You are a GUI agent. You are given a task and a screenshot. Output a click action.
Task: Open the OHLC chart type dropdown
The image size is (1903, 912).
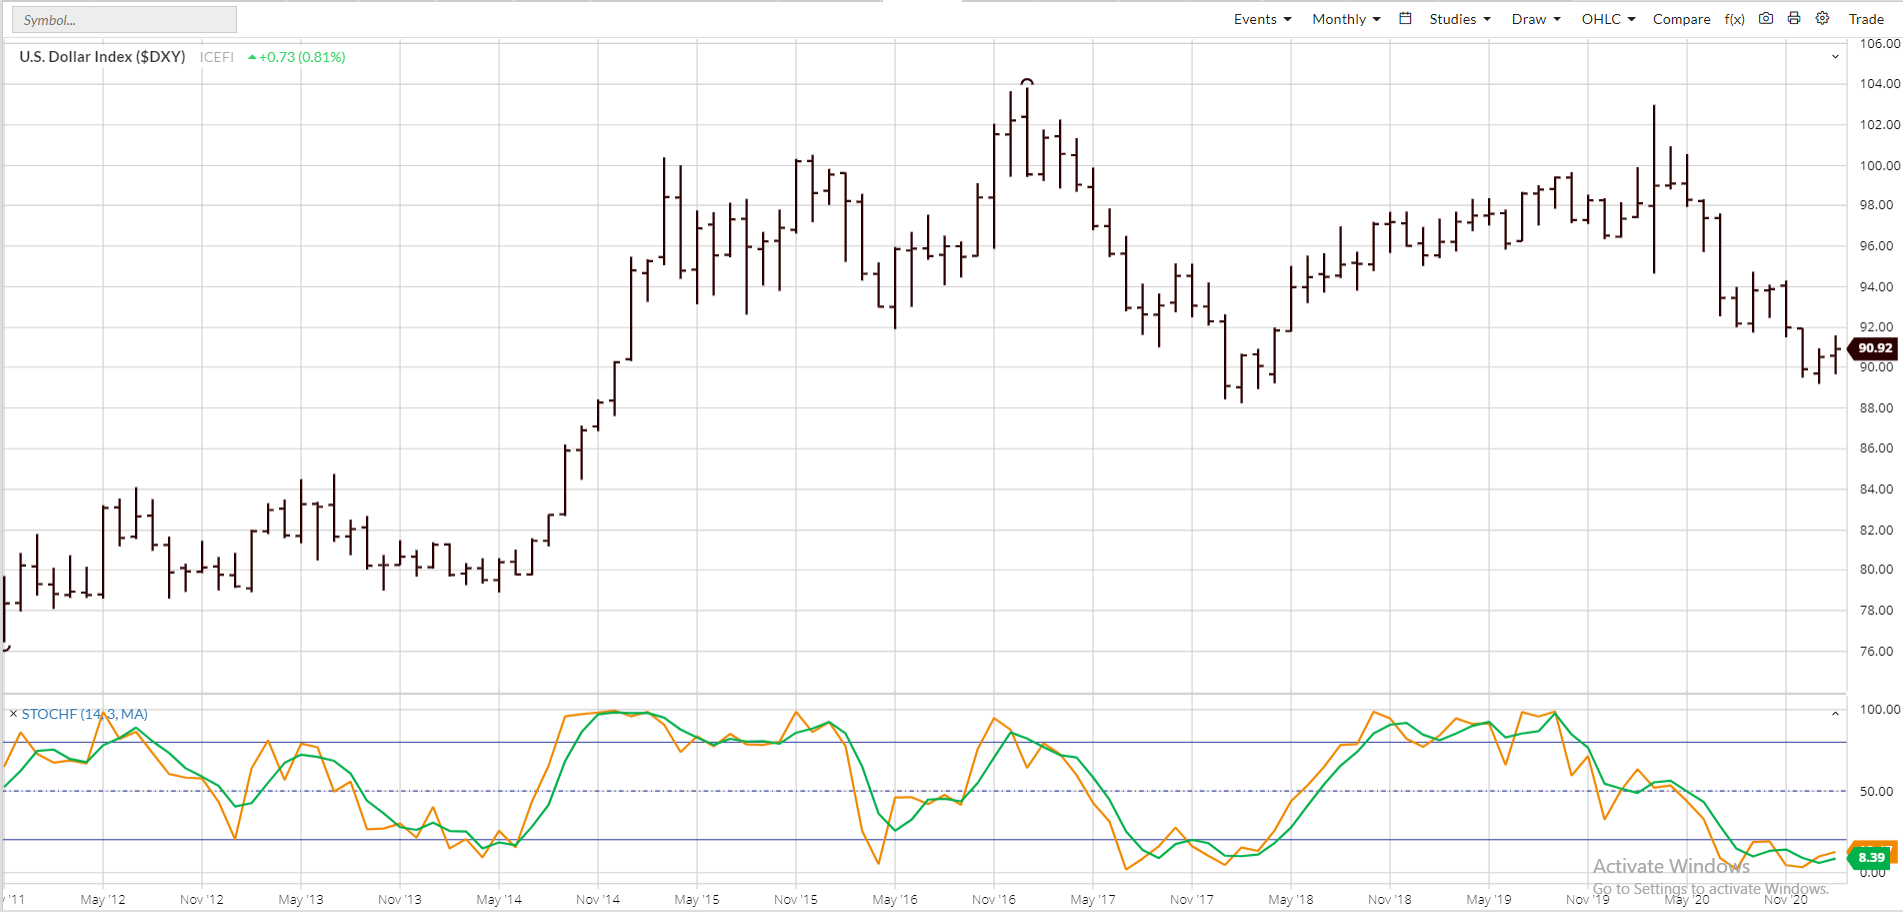pyautogui.click(x=1608, y=19)
